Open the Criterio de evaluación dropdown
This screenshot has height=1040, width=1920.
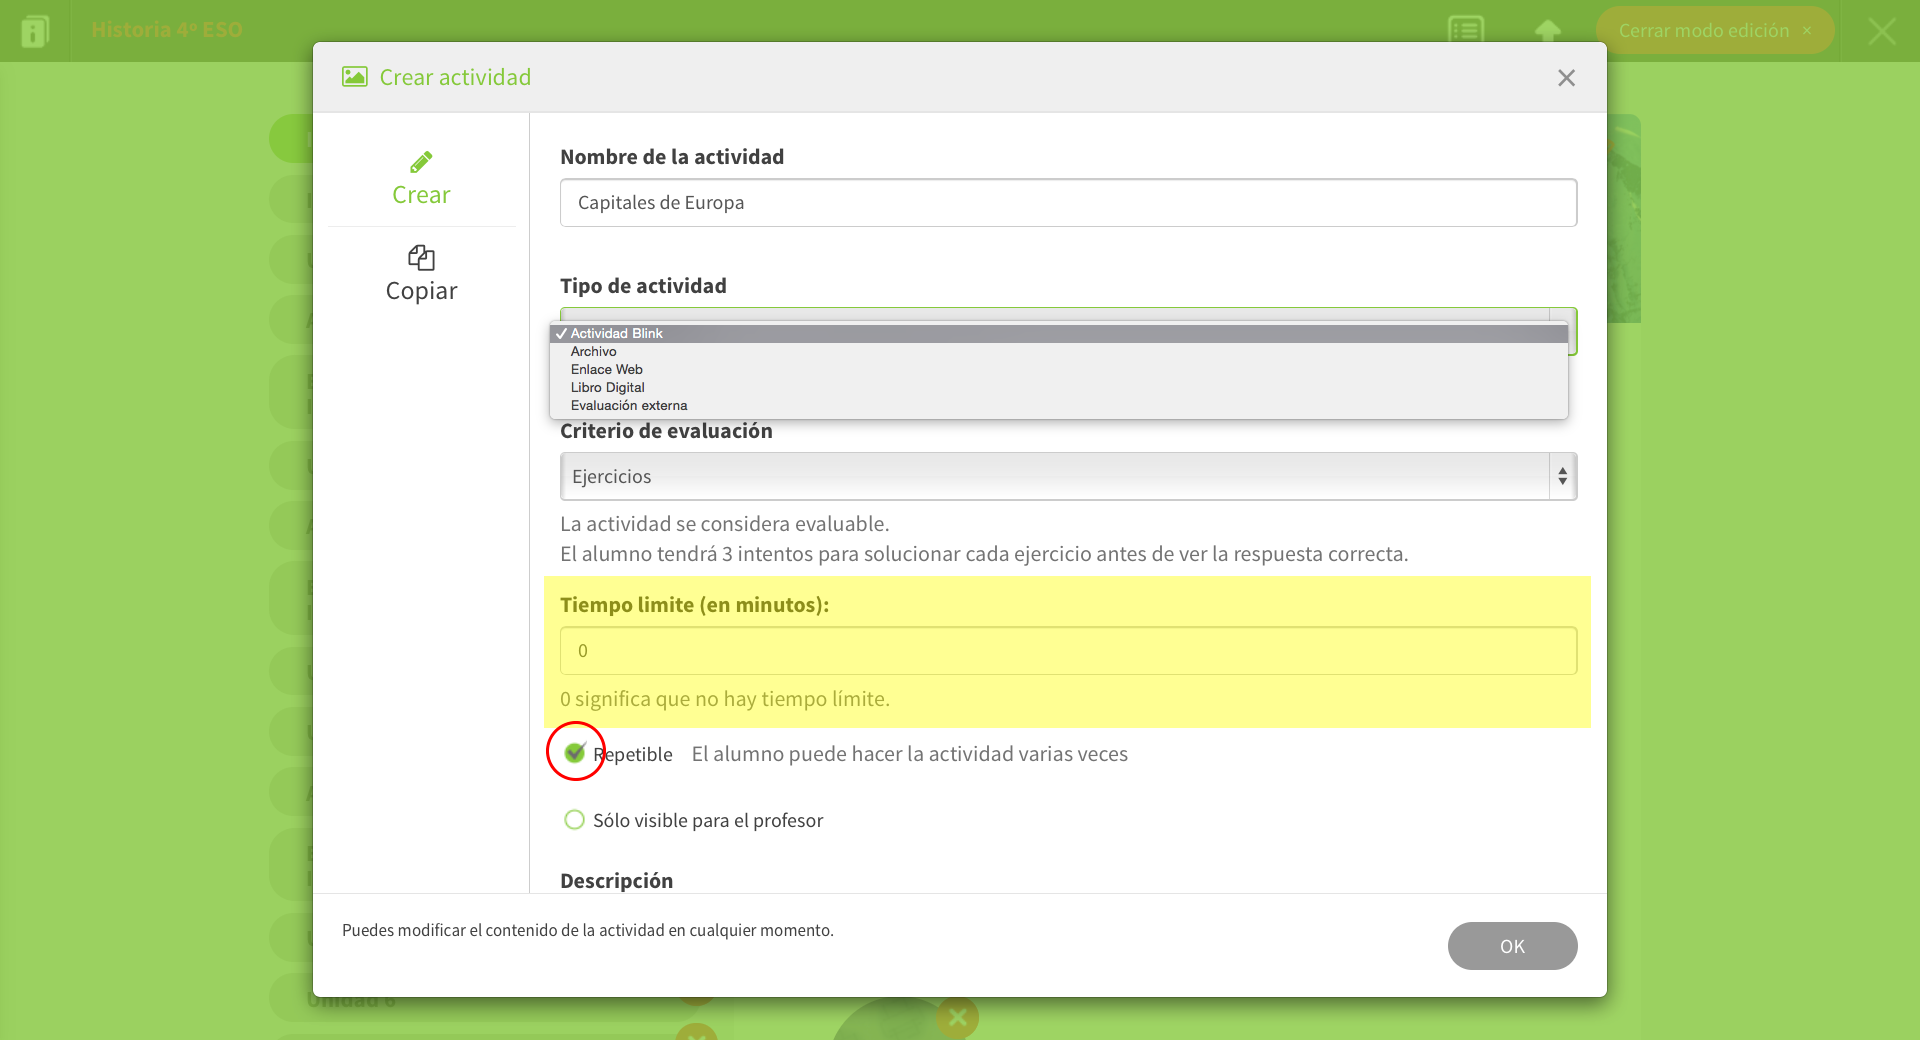(1067, 477)
